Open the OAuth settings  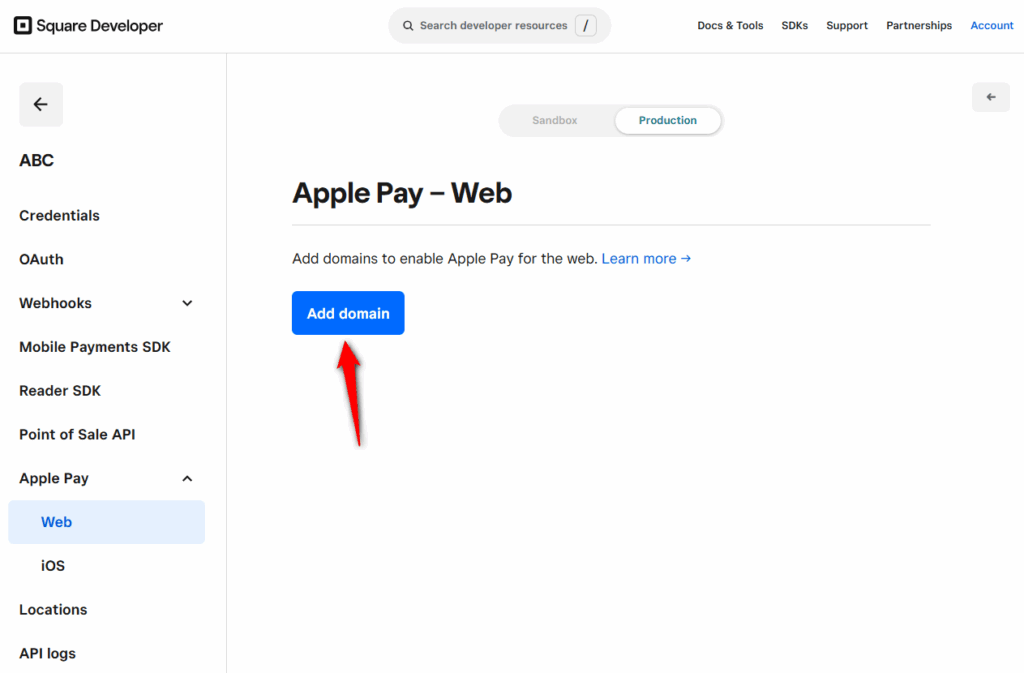(41, 259)
